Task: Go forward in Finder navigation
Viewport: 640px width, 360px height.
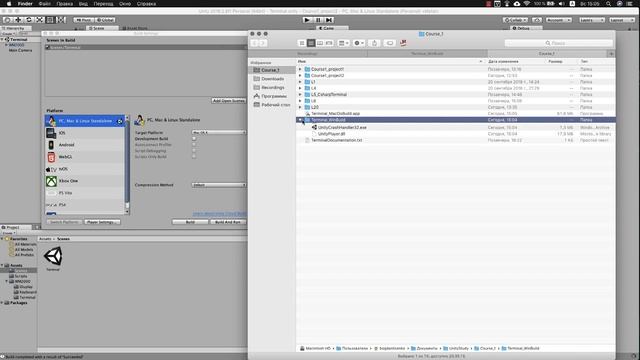Action: pos(263,43)
